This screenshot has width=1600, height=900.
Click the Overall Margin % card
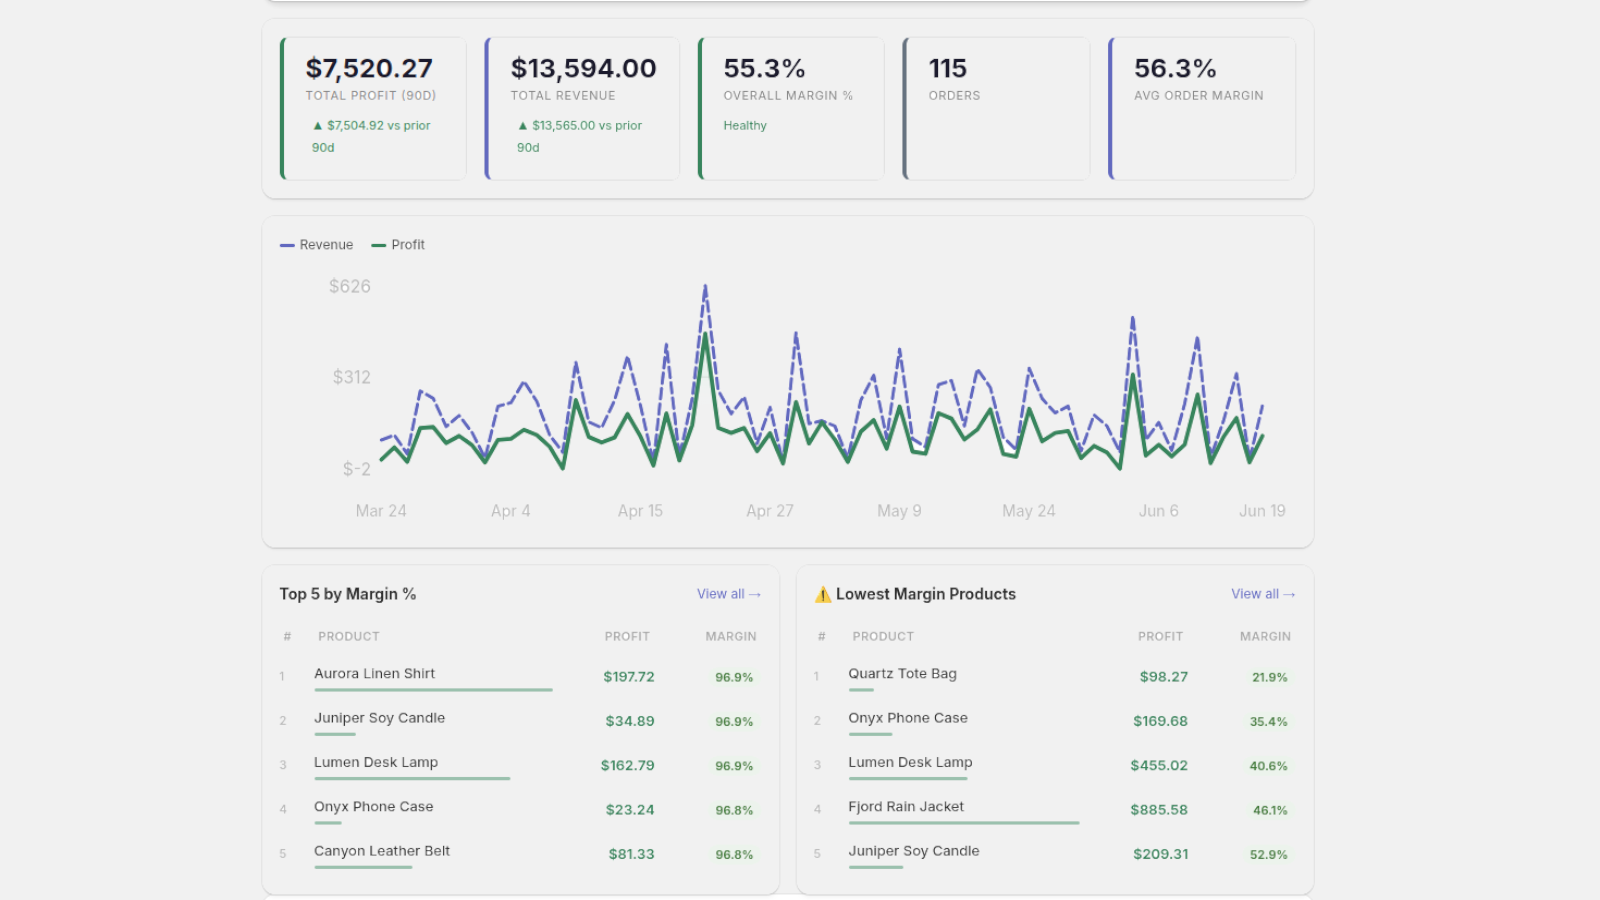(791, 109)
